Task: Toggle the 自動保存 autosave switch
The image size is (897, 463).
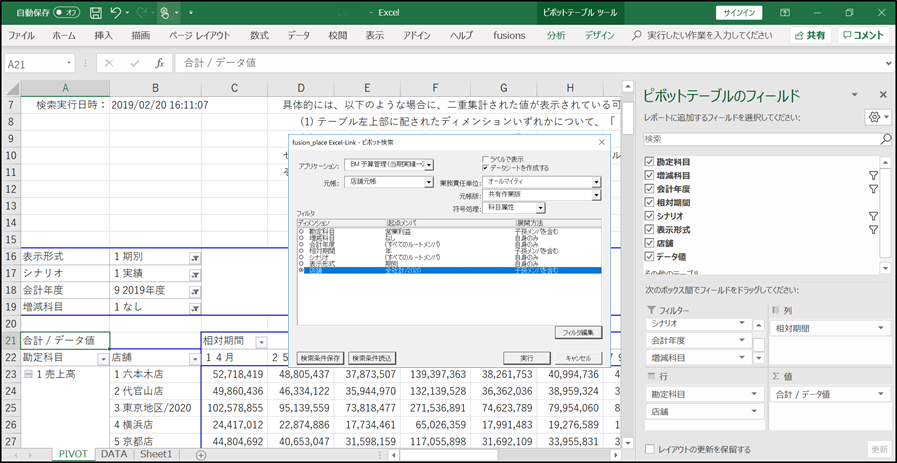Action: point(66,13)
